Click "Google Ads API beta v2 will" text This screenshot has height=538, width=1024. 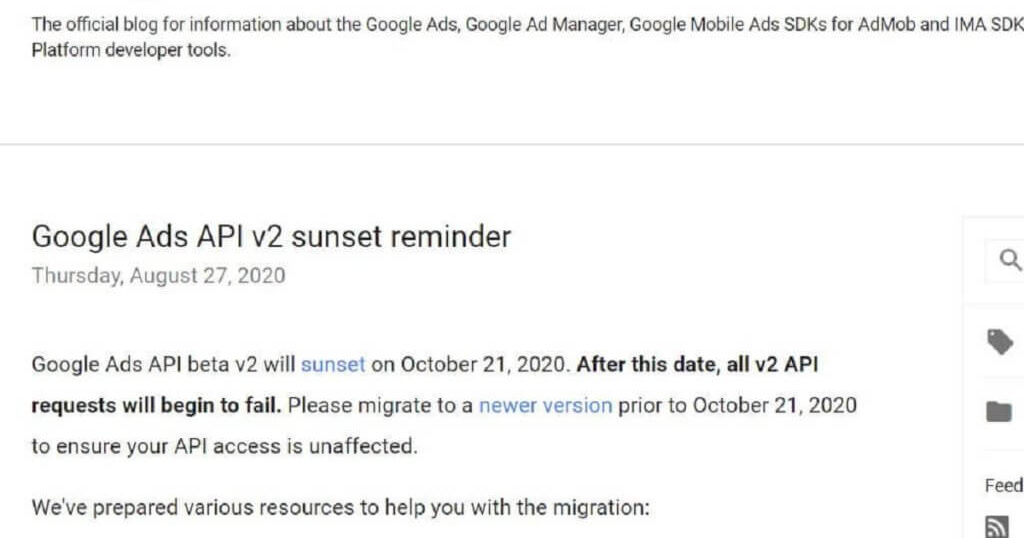[163, 364]
